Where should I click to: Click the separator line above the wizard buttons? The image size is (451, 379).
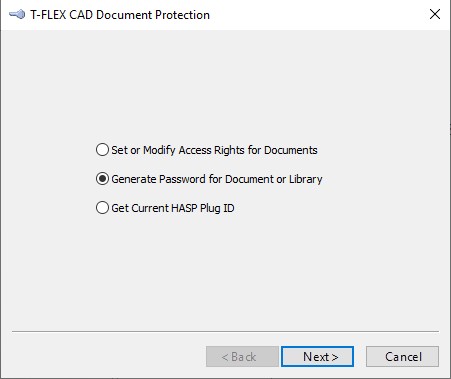coord(225,331)
